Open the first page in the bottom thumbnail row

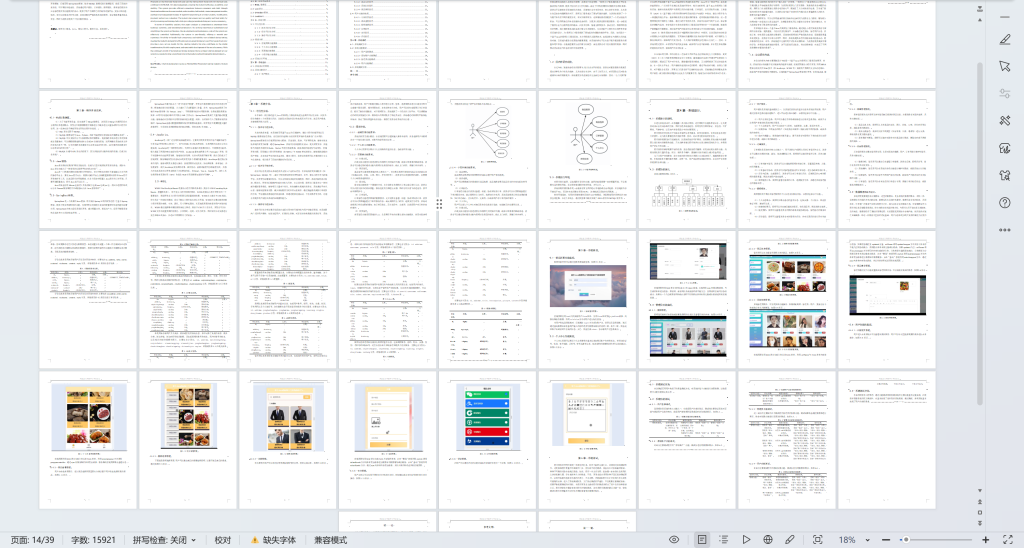pos(387,522)
